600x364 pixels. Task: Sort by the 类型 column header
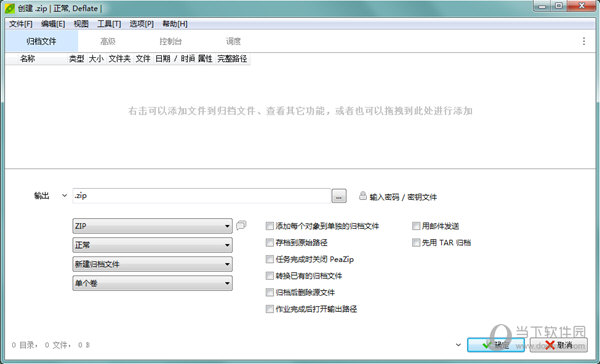pyautogui.click(x=77, y=59)
